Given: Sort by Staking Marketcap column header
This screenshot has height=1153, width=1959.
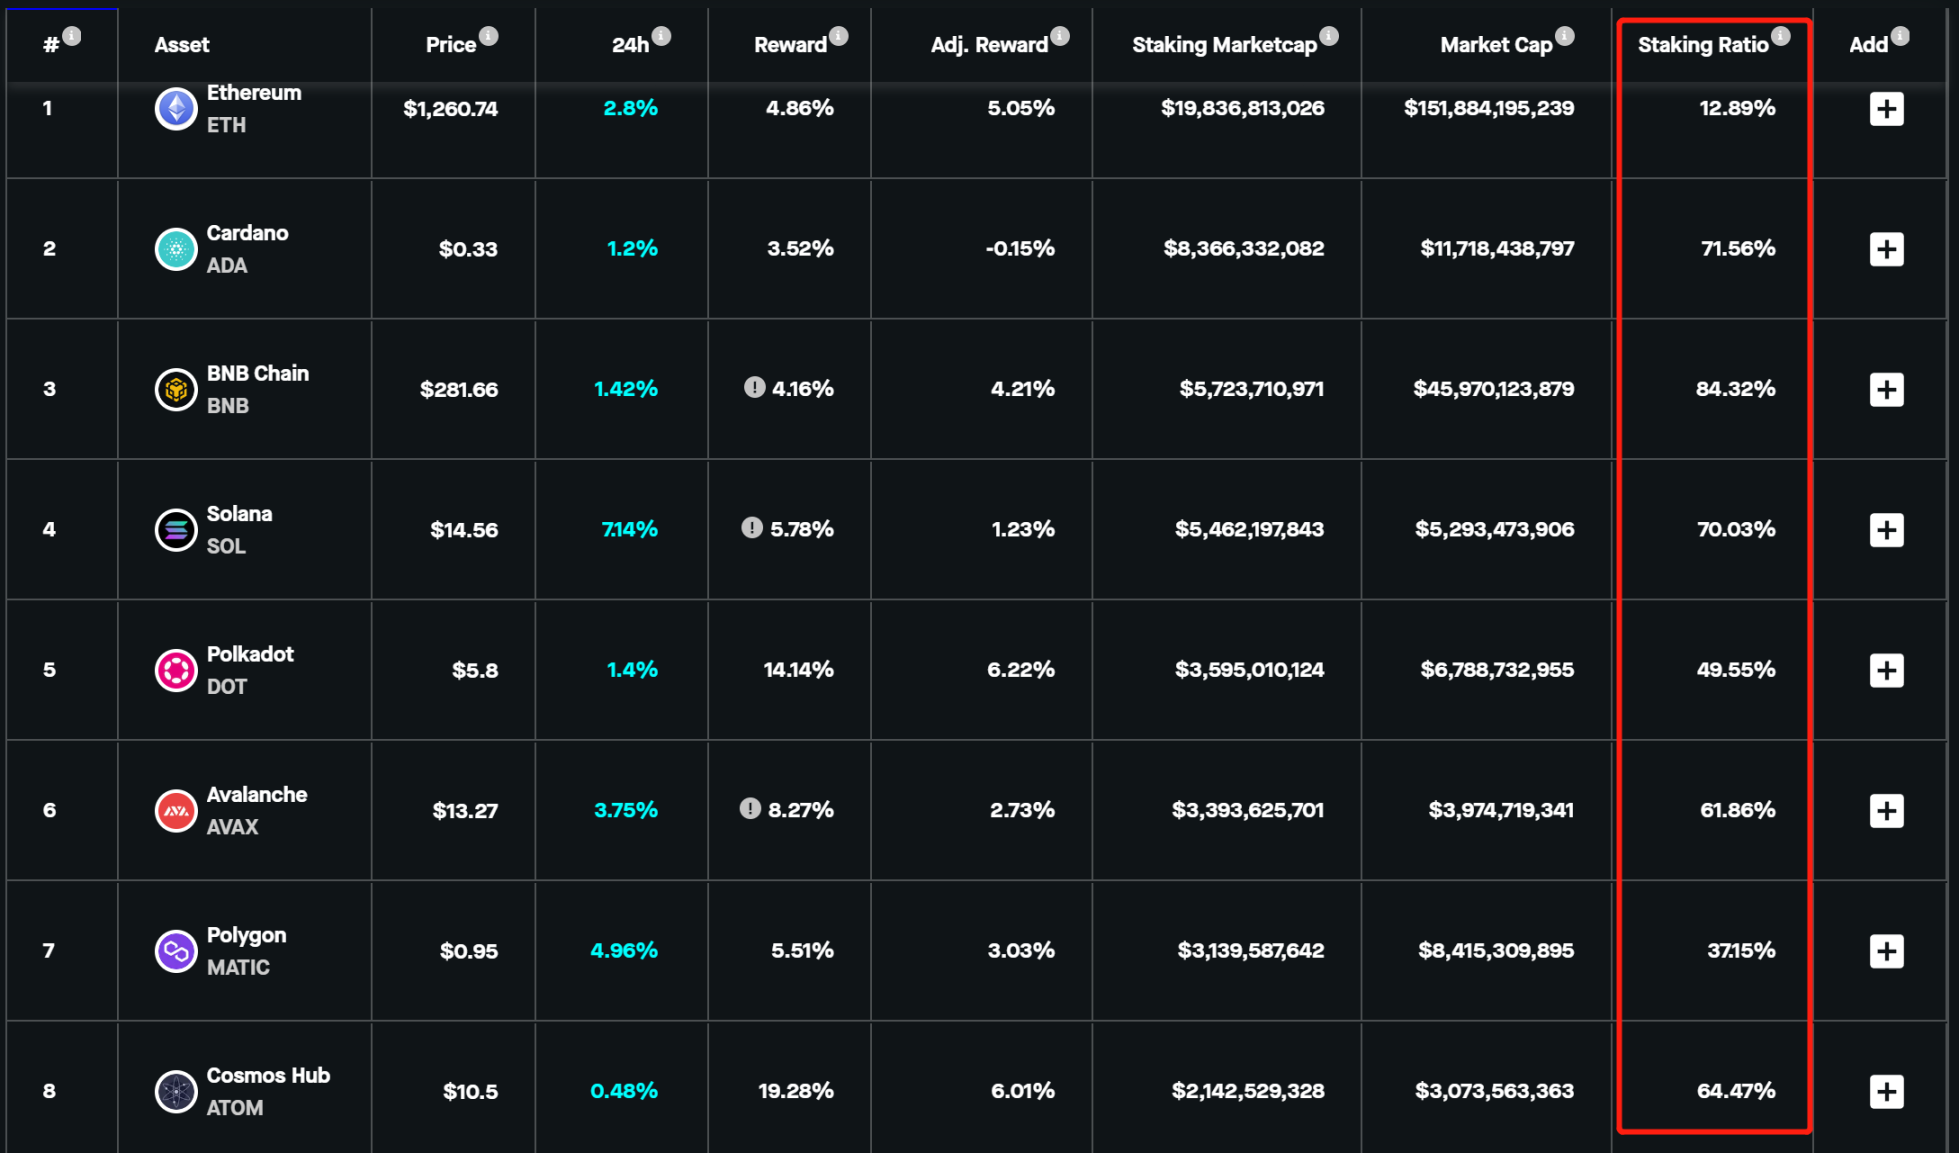Looking at the screenshot, I should [x=1223, y=45].
